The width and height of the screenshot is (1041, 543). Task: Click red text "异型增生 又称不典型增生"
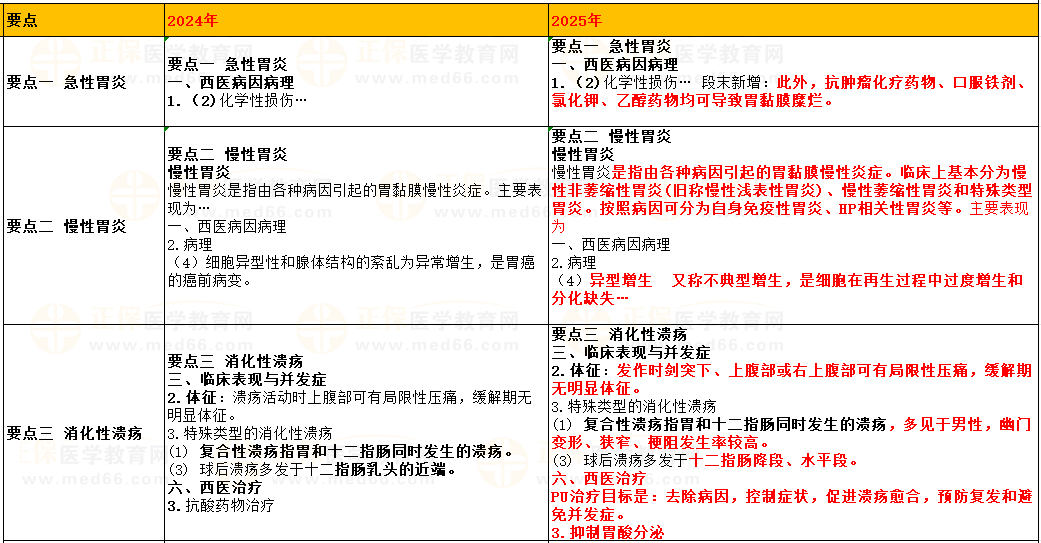[700, 280]
